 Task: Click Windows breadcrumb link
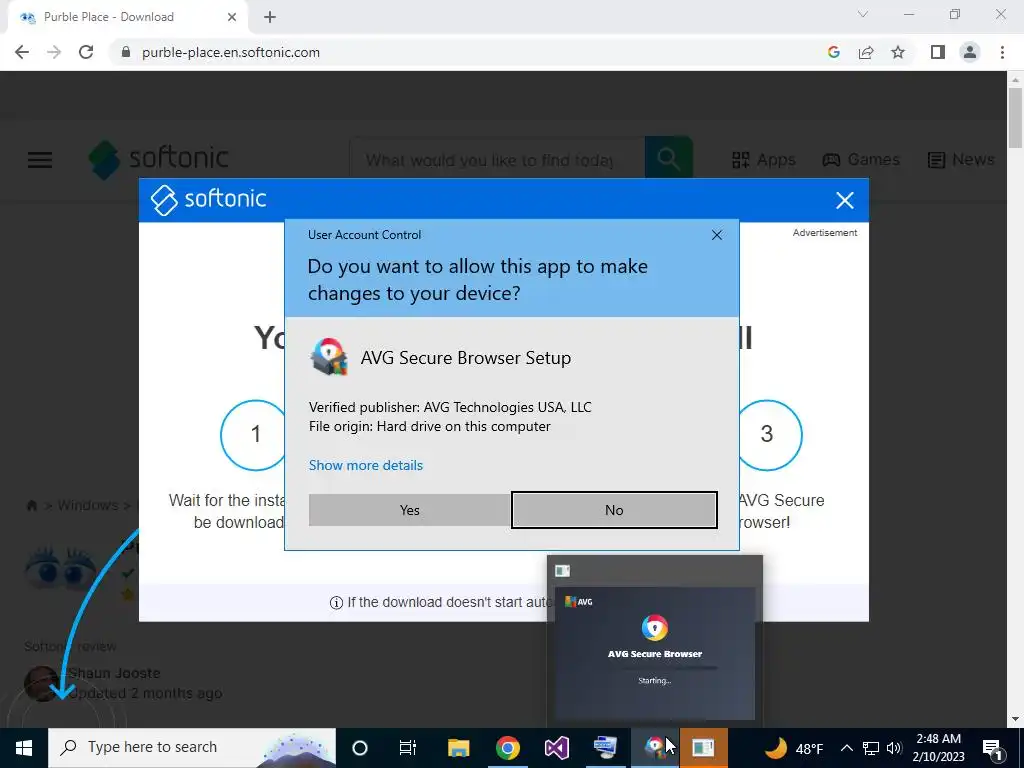88,505
